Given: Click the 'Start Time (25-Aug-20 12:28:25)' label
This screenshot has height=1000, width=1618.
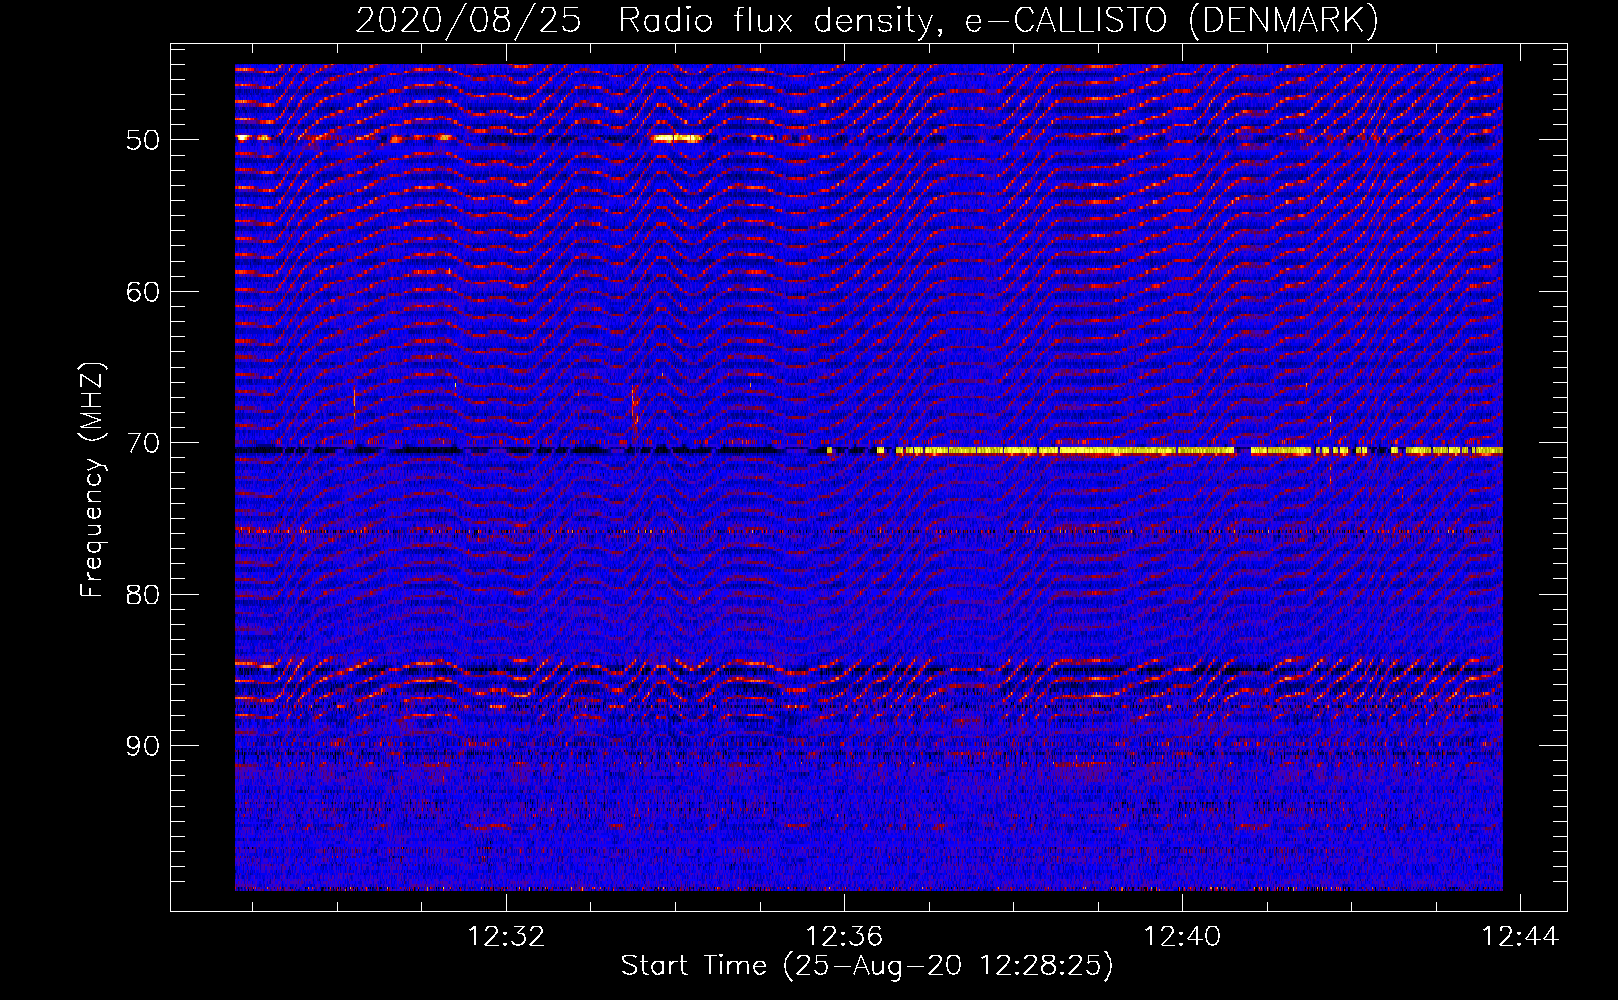Looking at the screenshot, I should pyautogui.click(x=867, y=966).
